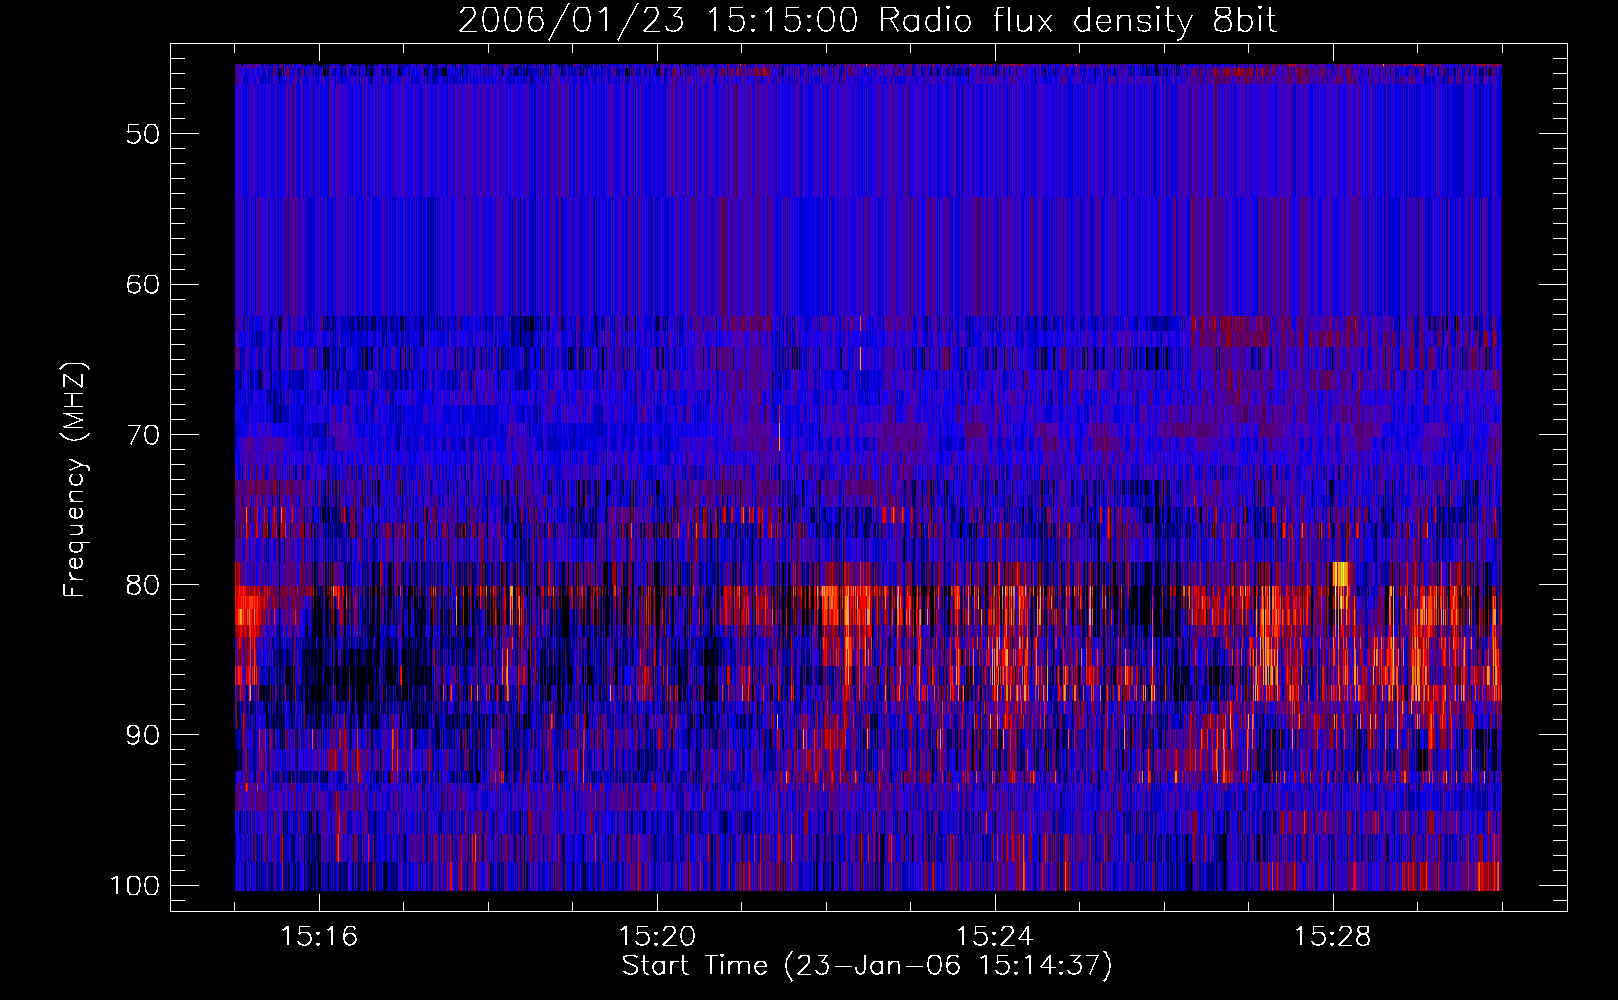1618x1000 pixels.
Task: Click the 100 MHz frequency tick label
Action: (134, 886)
